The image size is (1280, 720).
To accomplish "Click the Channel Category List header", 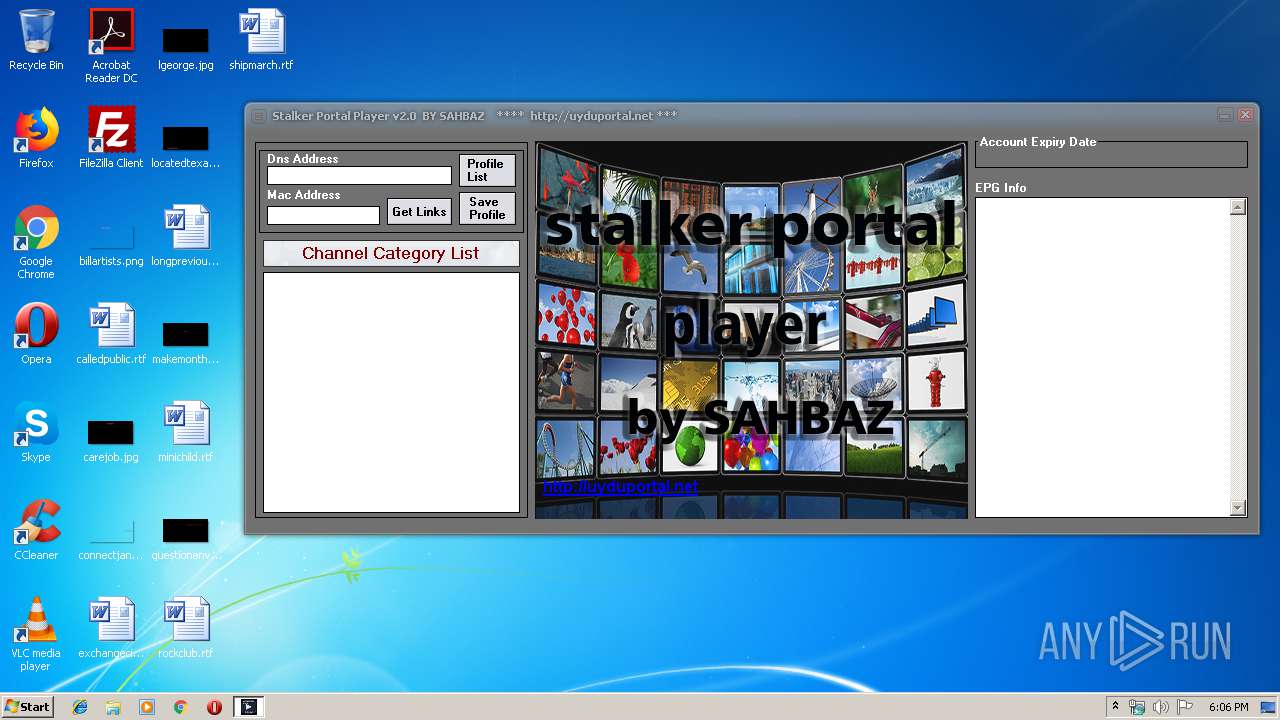I will tap(391, 253).
